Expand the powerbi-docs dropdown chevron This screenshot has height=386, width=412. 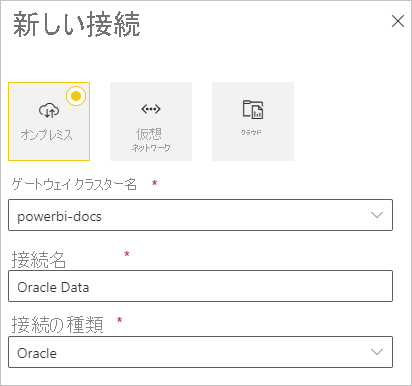[377, 215]
